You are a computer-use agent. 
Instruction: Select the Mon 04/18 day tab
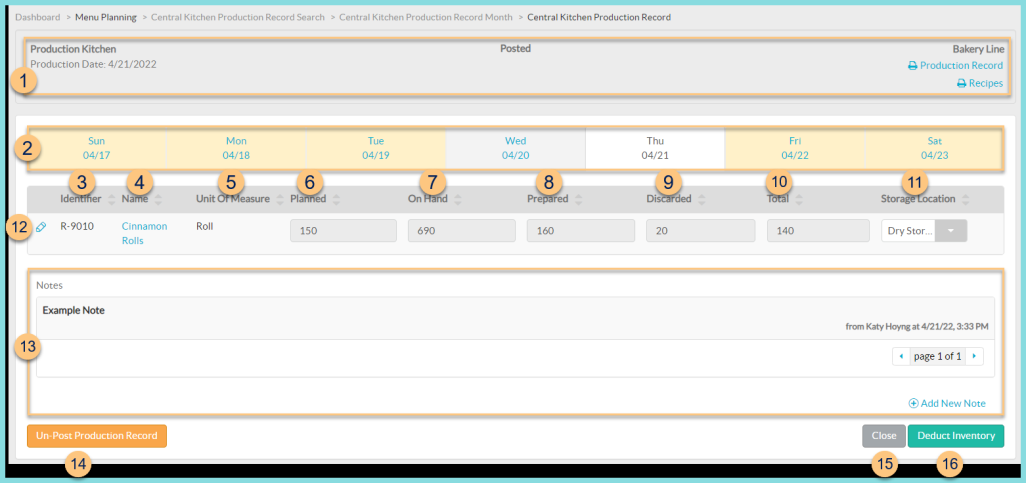(236, 148)
